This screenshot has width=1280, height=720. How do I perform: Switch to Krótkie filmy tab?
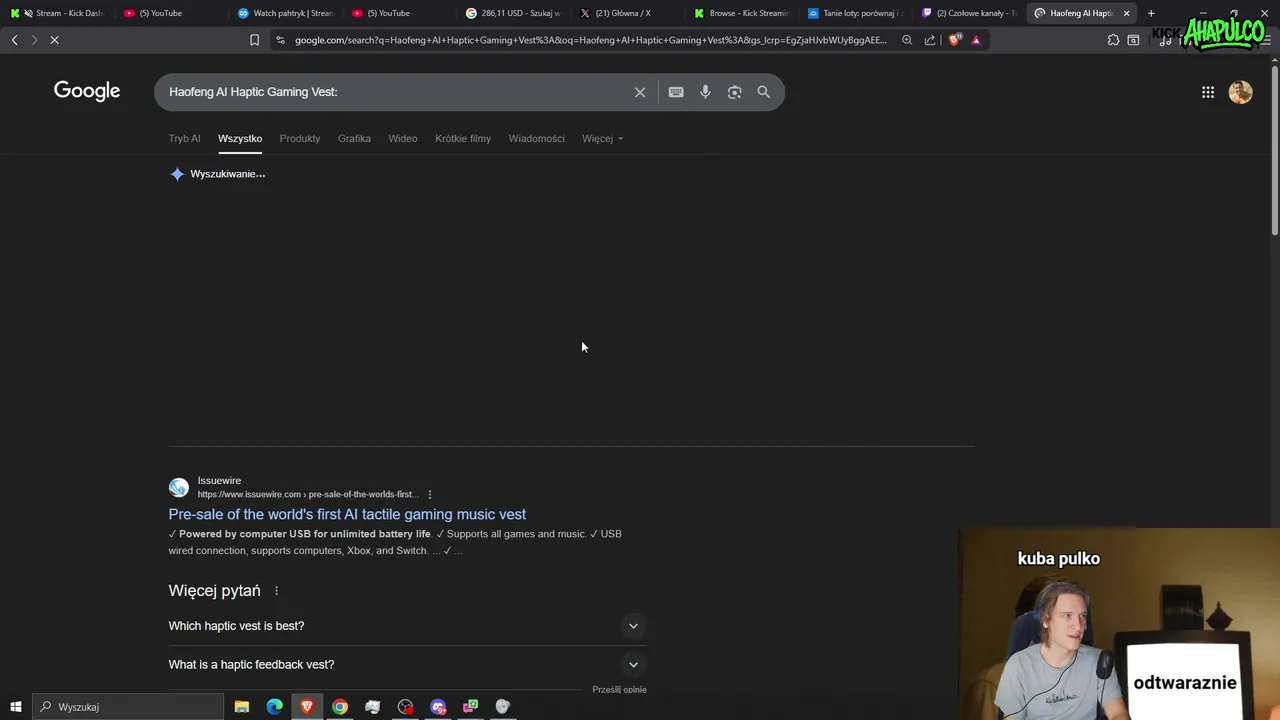click(x=463, y=138)
